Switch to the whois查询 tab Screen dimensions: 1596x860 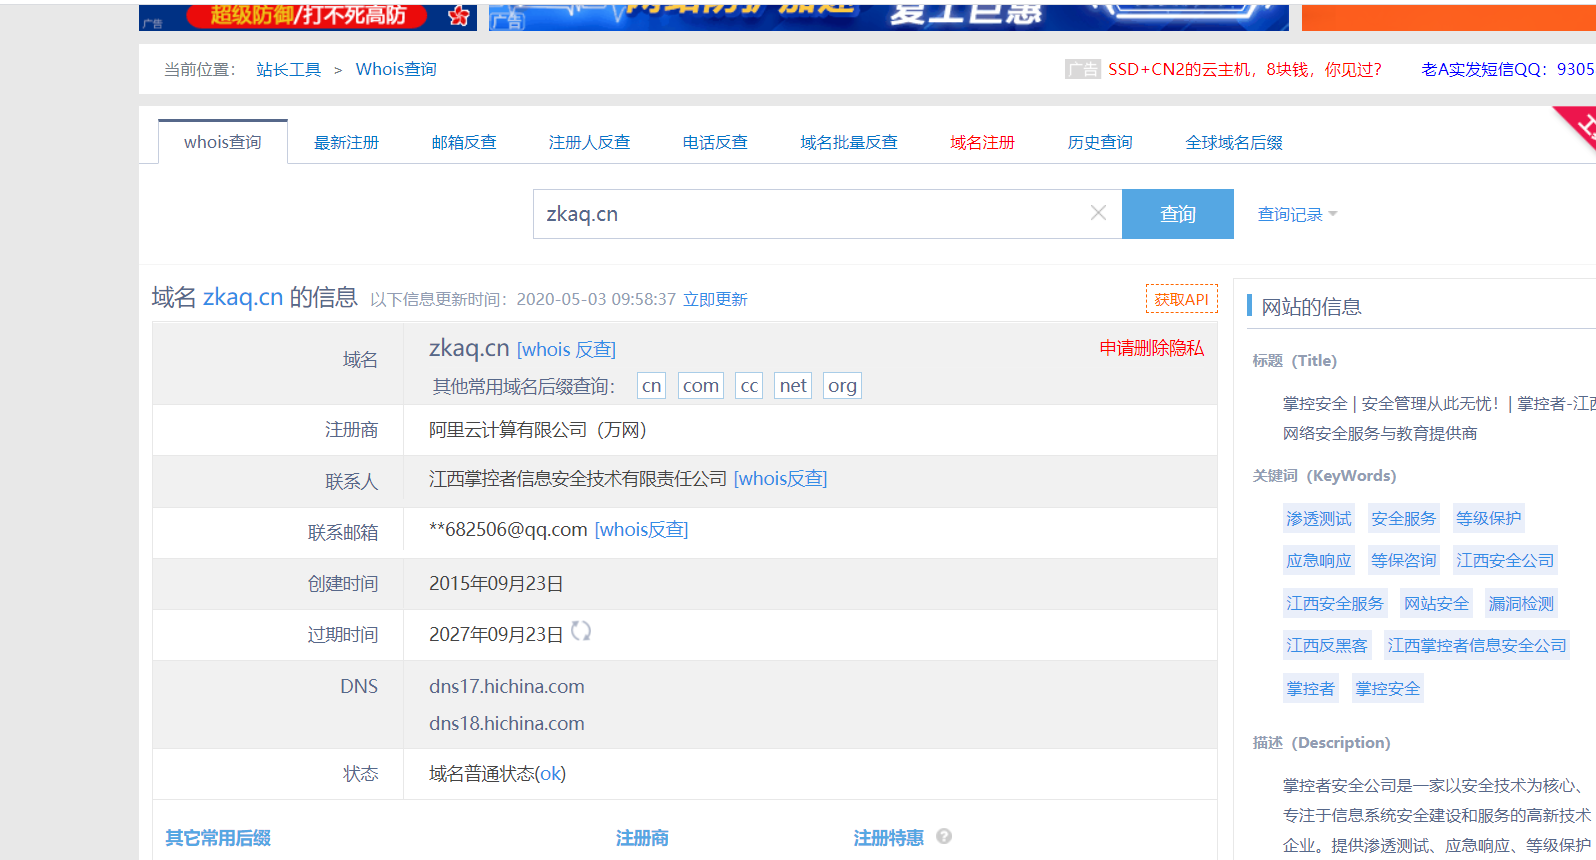point(222,142)
